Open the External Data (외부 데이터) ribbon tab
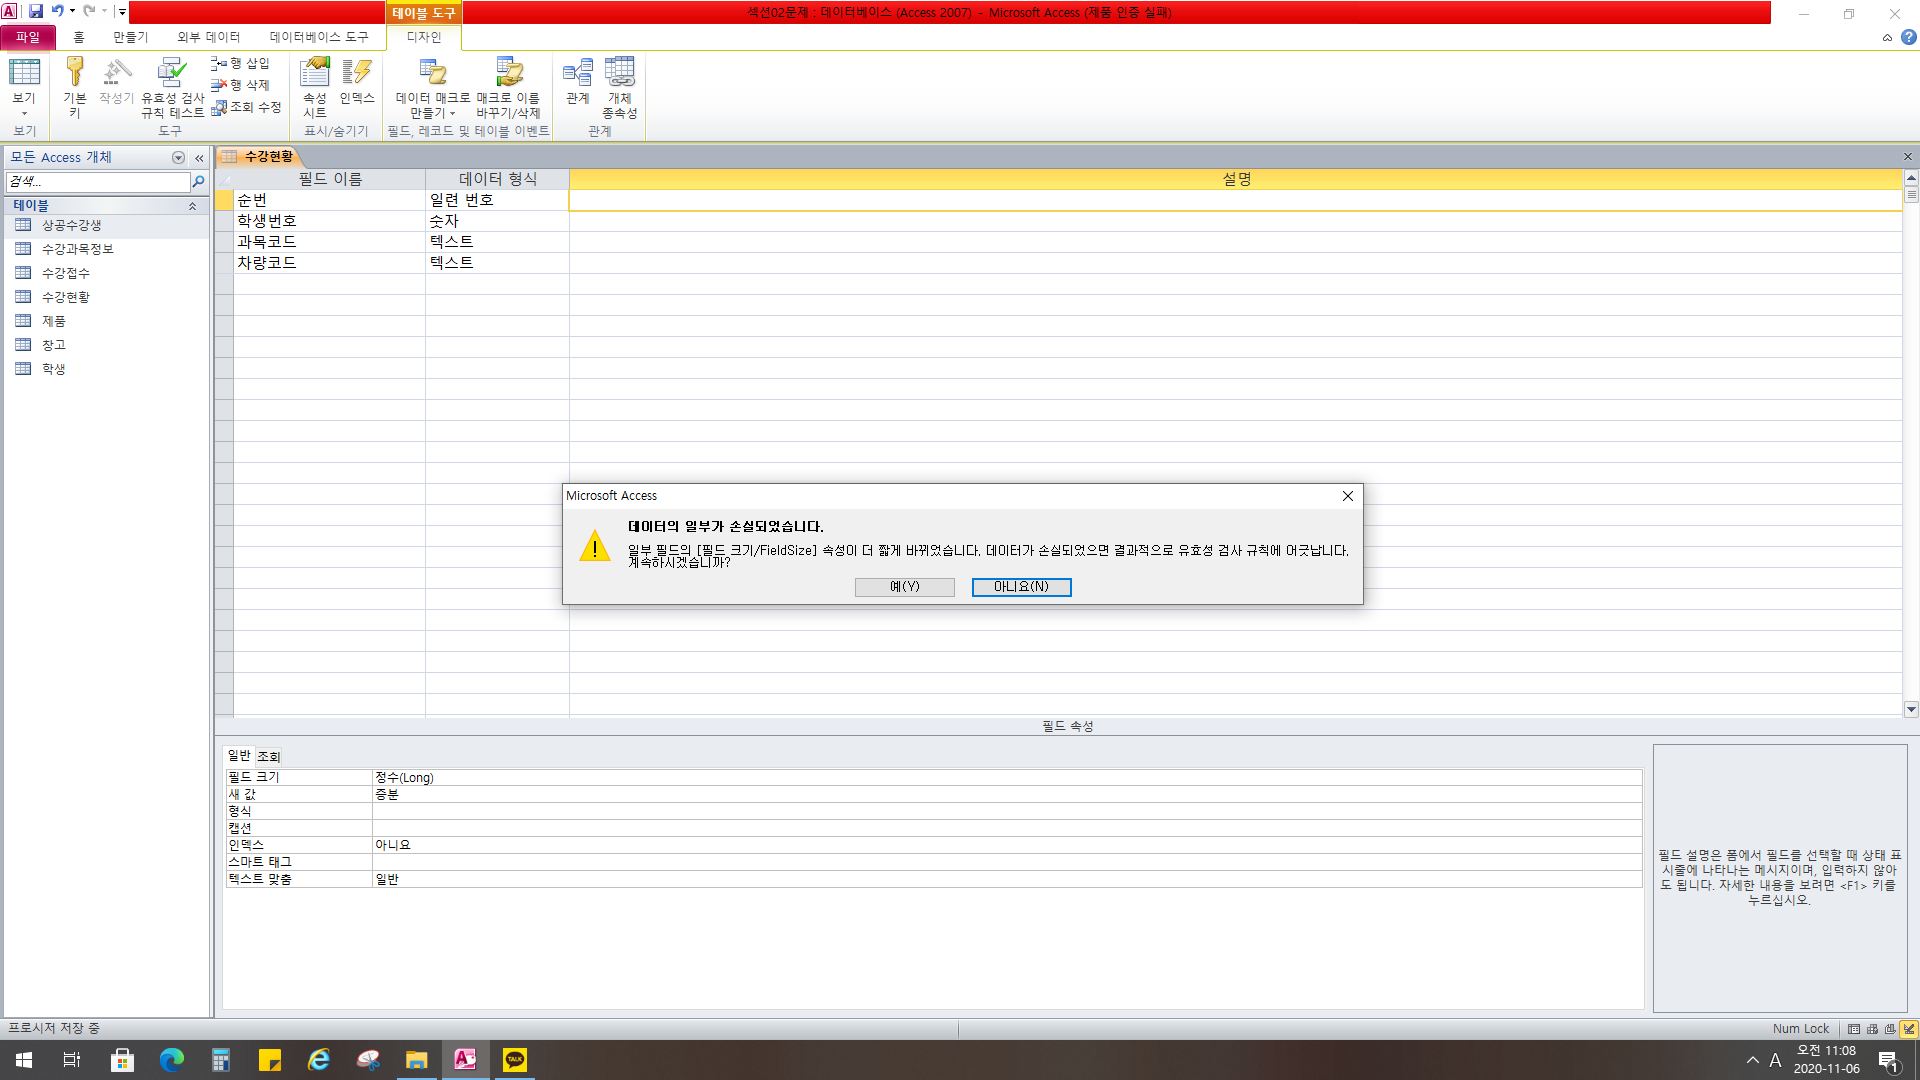 click(208, 37)
